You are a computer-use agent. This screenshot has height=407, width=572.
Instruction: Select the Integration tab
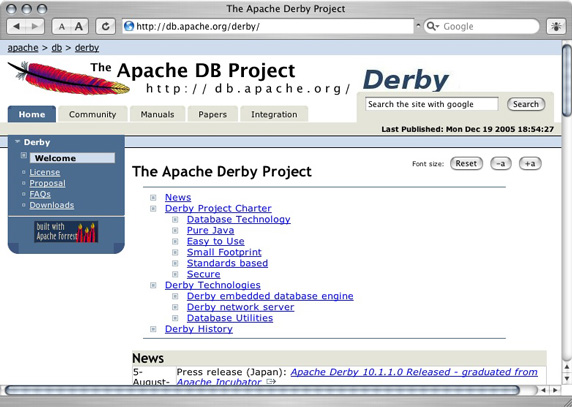tap(274, 115)
